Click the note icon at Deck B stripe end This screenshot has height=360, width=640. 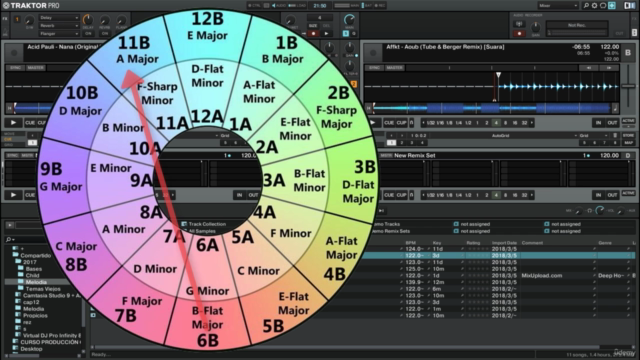[615, 108]
